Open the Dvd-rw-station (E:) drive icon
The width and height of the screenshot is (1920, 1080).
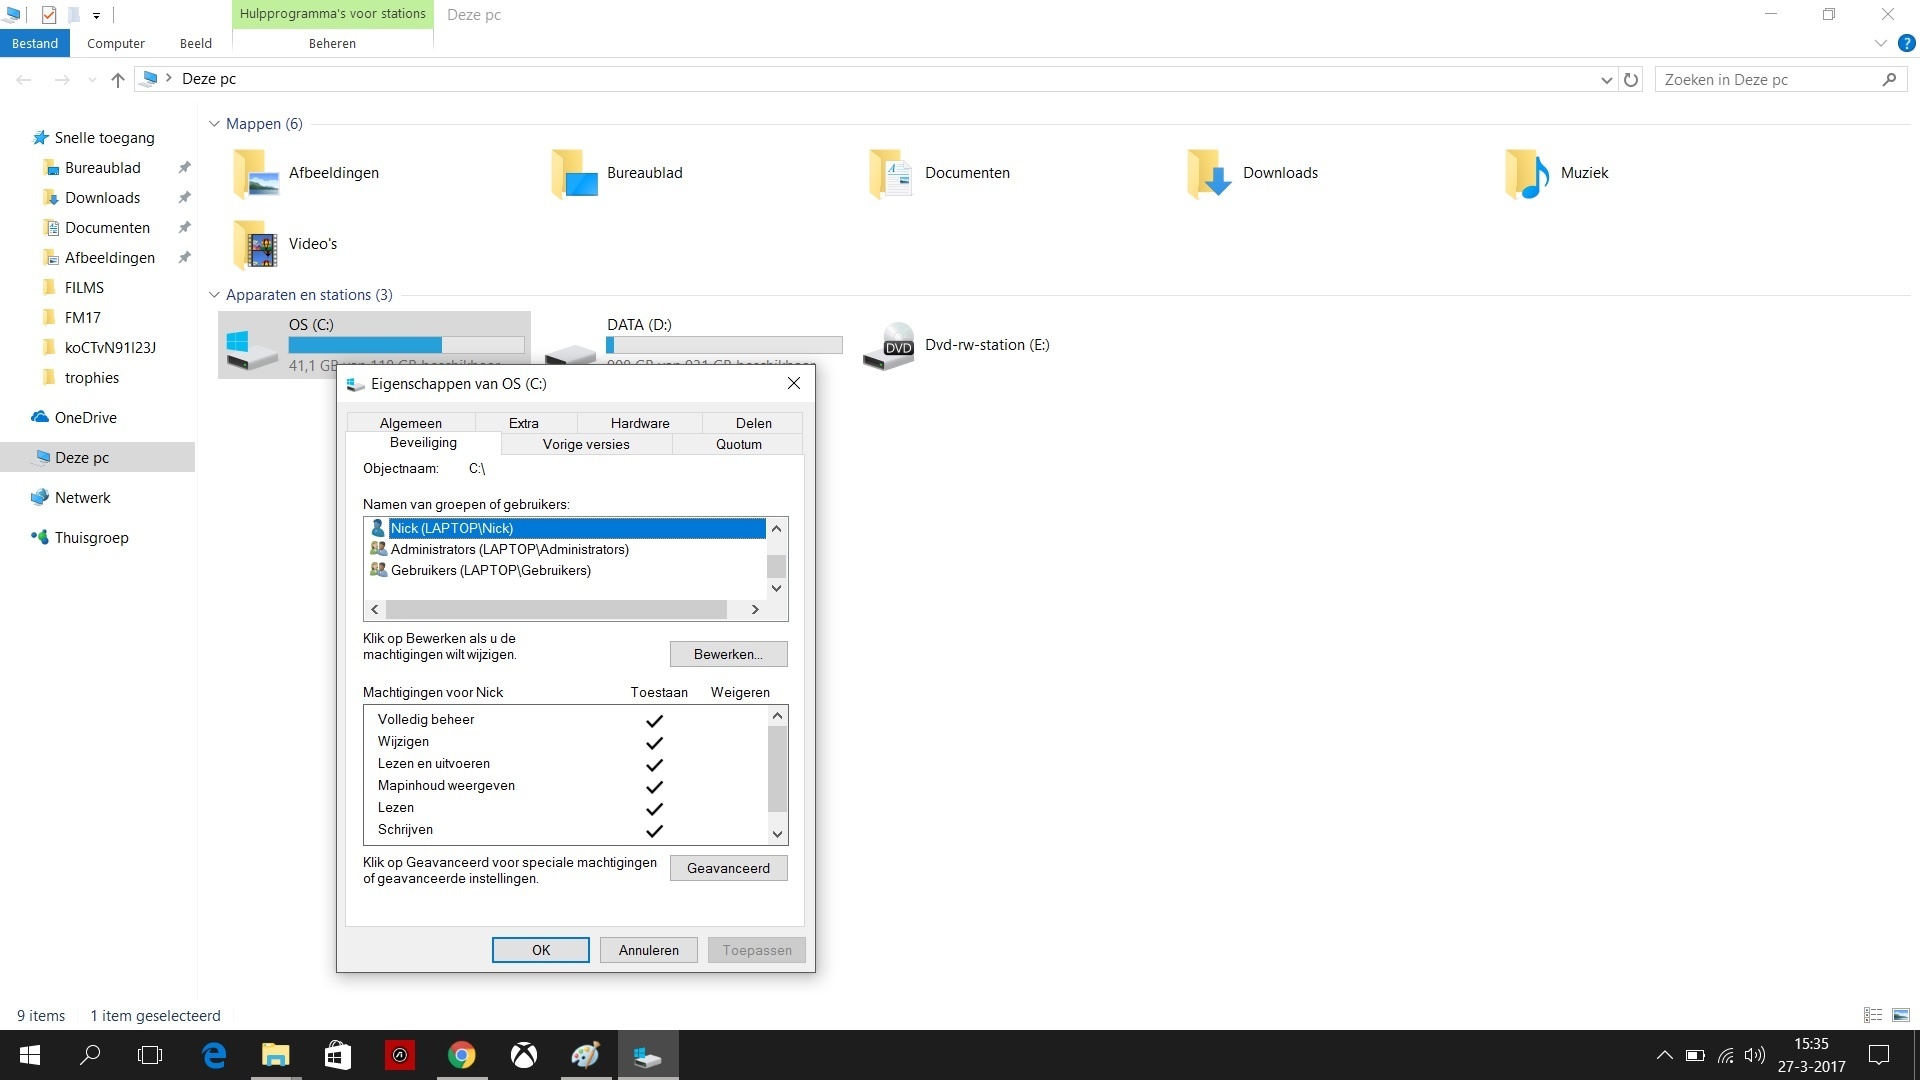[x=890, y=346]
